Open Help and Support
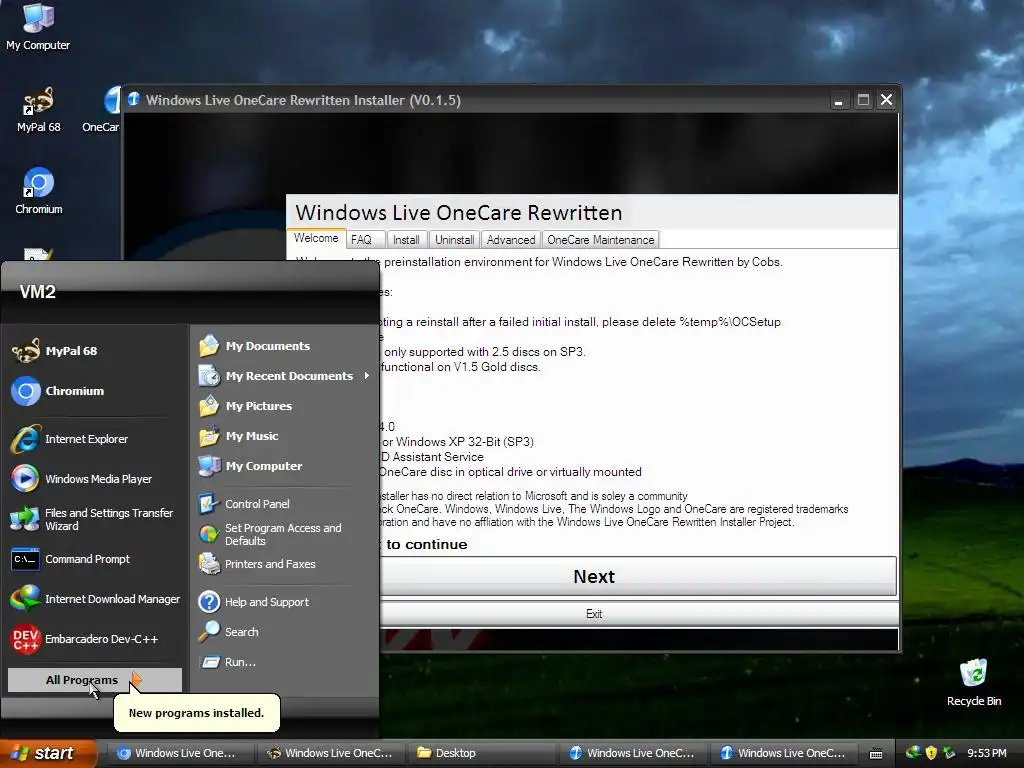This screenshot has width=1024, height=768. coord(284,601)
